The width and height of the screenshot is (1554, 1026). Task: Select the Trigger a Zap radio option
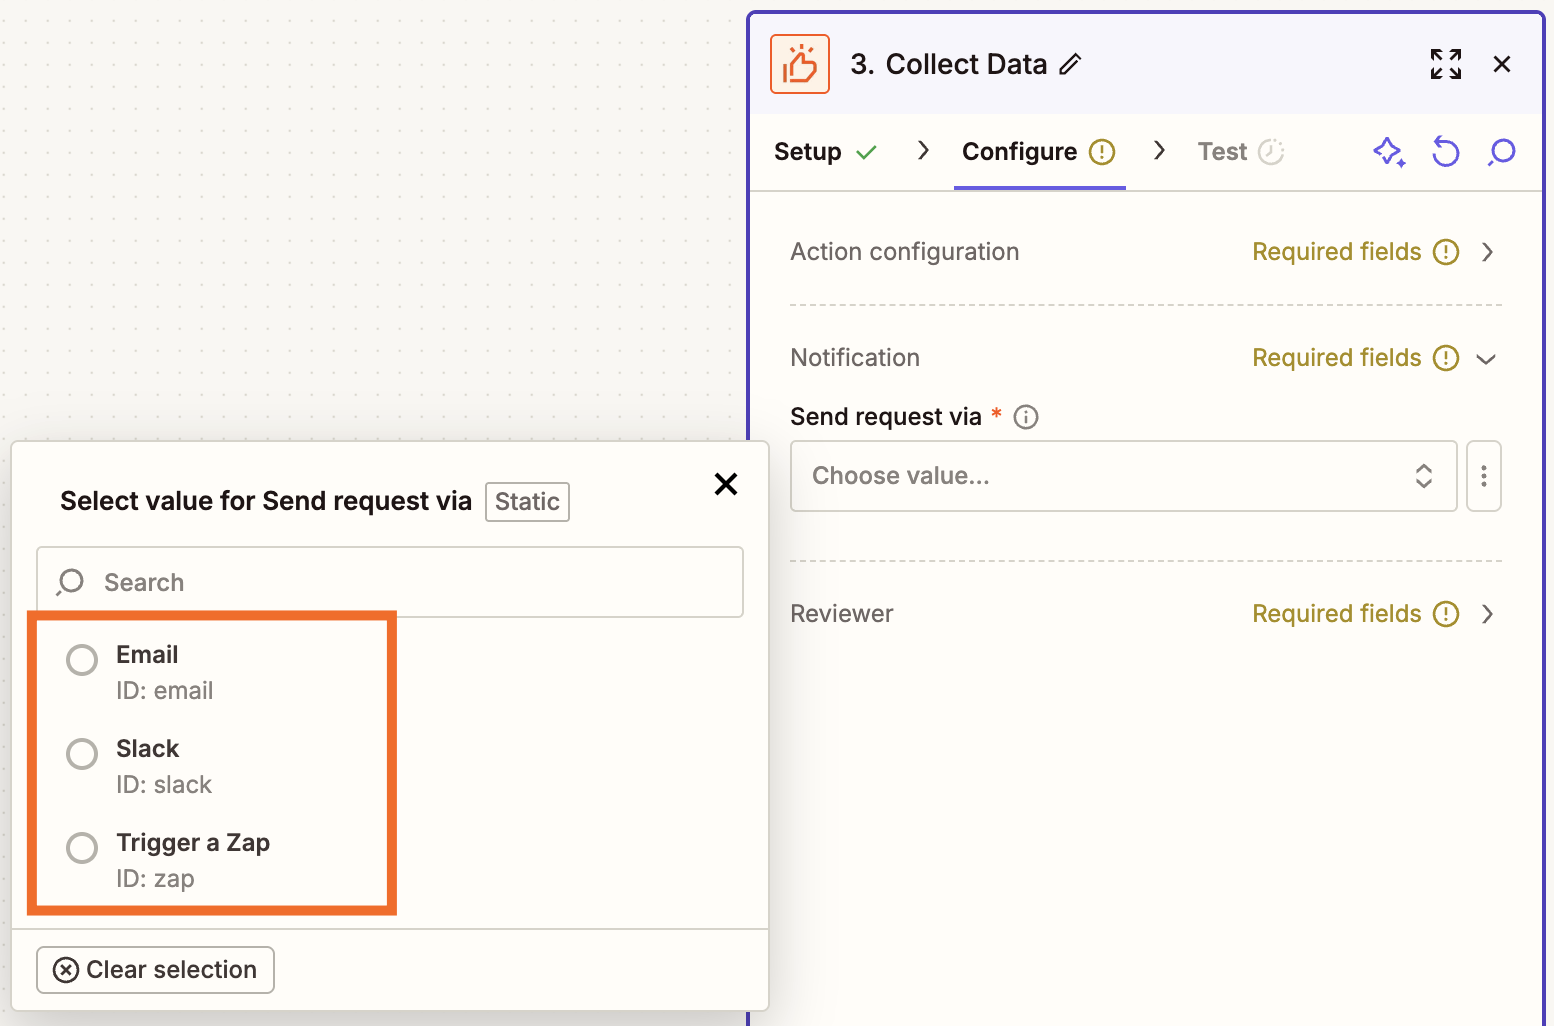click(x=82, y=848)
